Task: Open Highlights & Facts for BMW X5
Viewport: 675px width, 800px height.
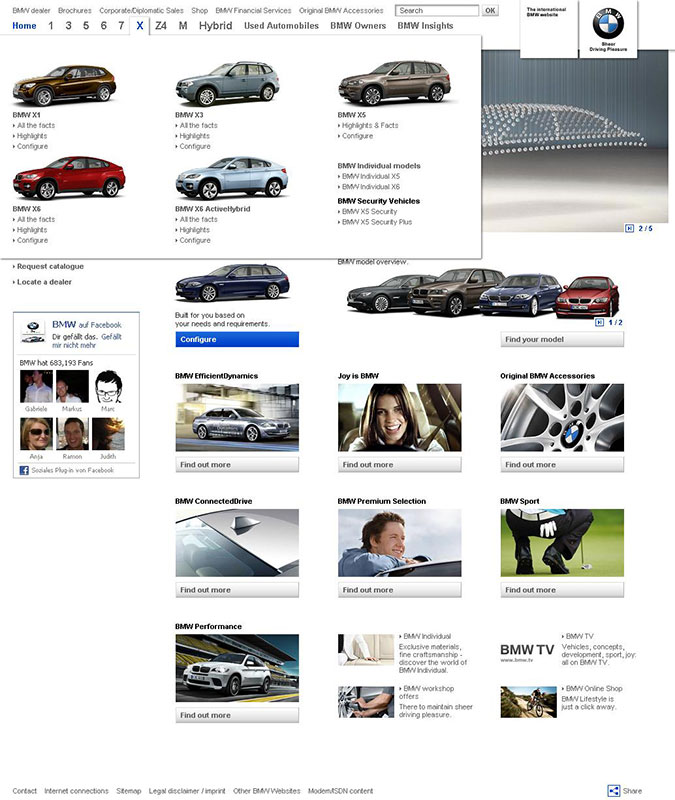Action: point(370,125)
